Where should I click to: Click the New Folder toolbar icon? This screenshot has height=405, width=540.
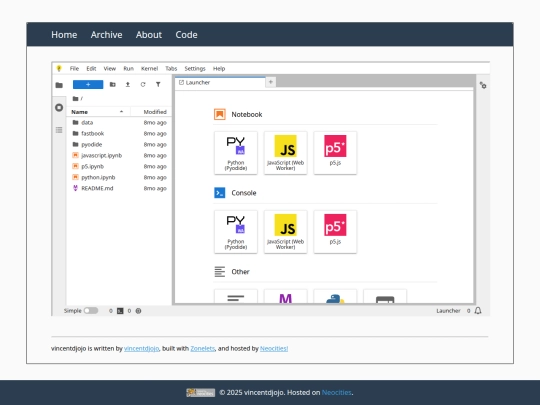pyautogui.click(x=113, y=84)
